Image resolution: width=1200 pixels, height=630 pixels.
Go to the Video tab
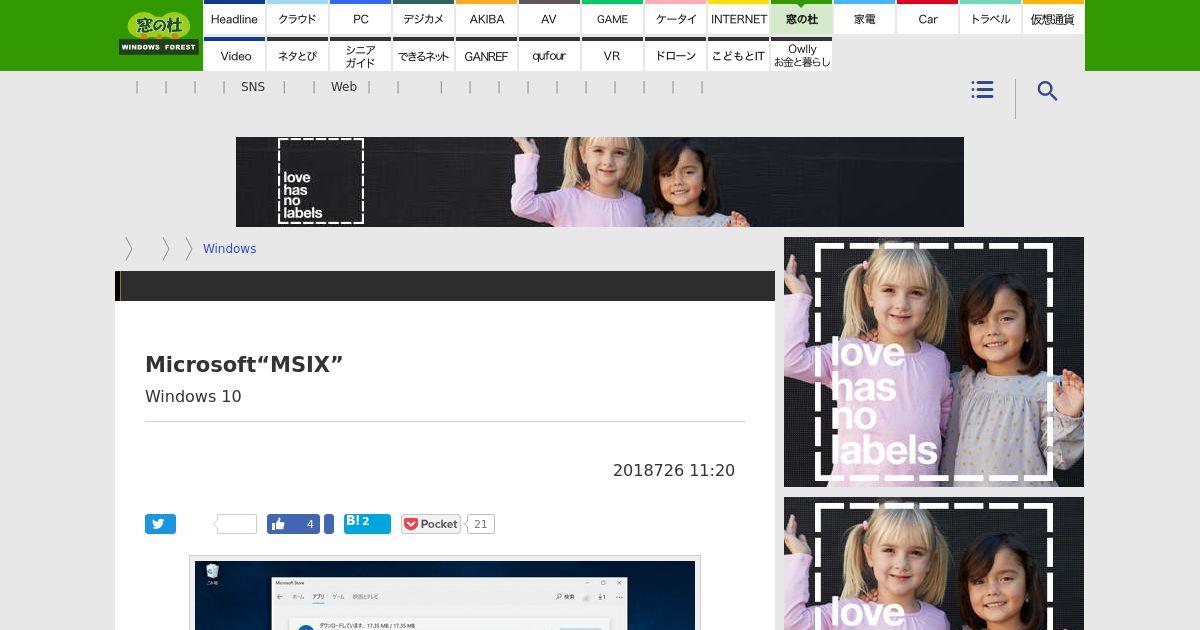234,55
